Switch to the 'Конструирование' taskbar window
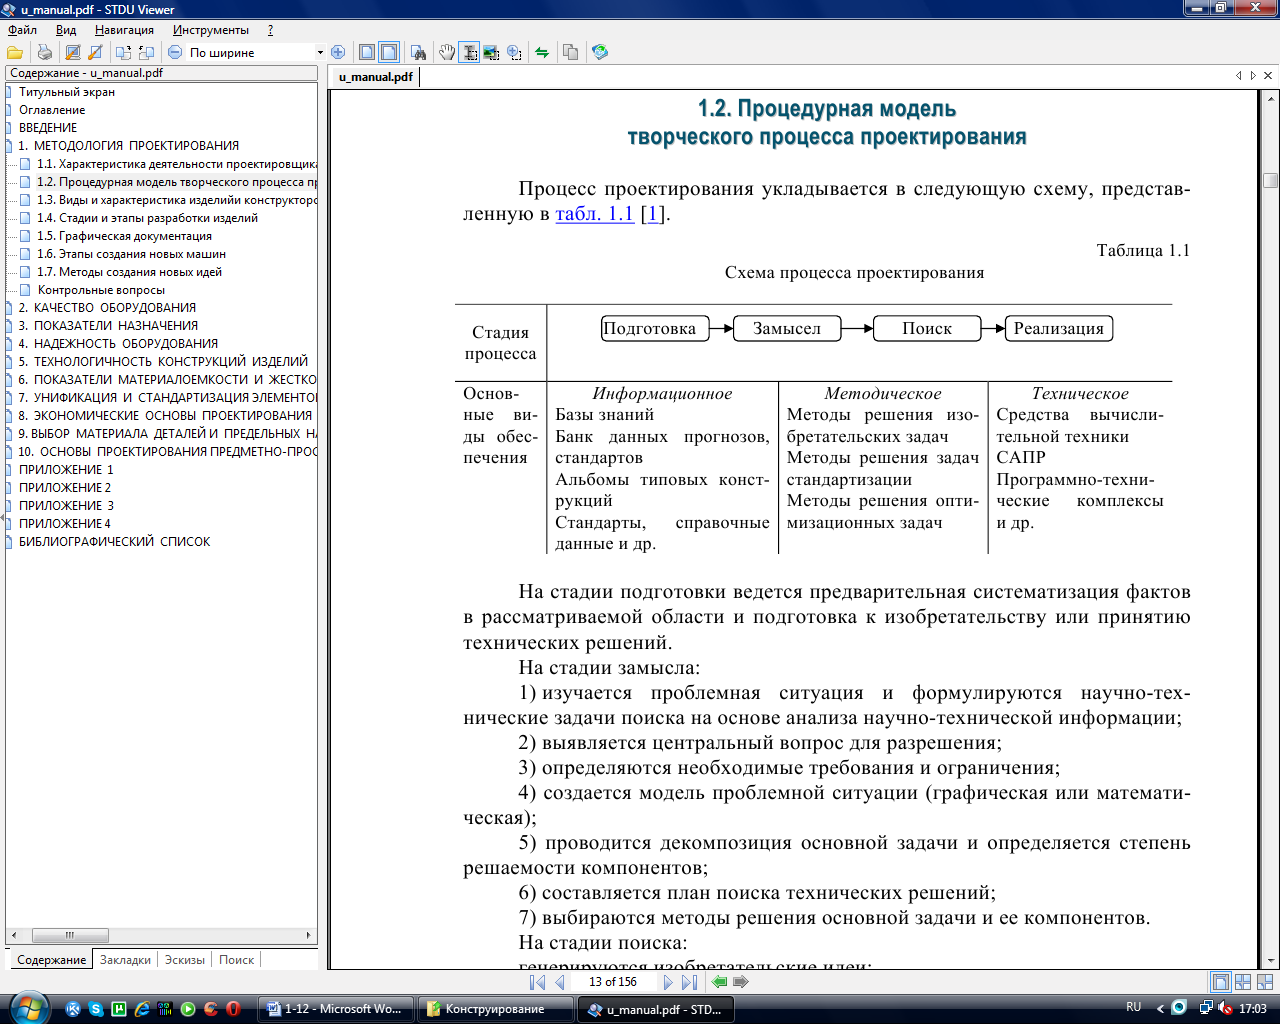 click(x=495, y=1009)
